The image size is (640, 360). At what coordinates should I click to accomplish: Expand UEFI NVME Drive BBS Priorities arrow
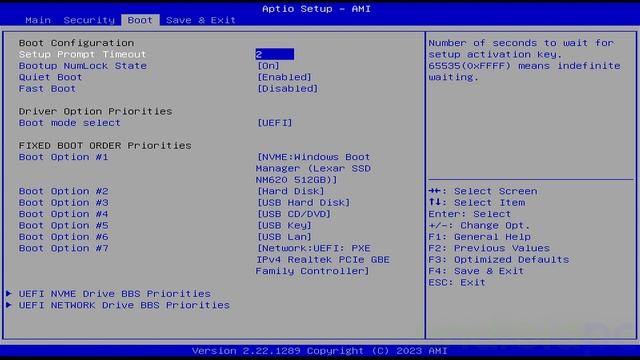click(x=9, y=293)
